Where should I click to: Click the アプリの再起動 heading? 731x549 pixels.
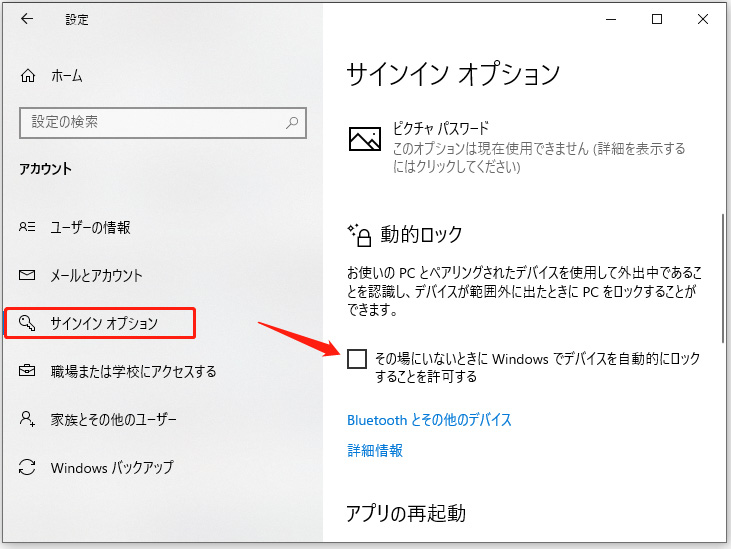coord(406,513)
